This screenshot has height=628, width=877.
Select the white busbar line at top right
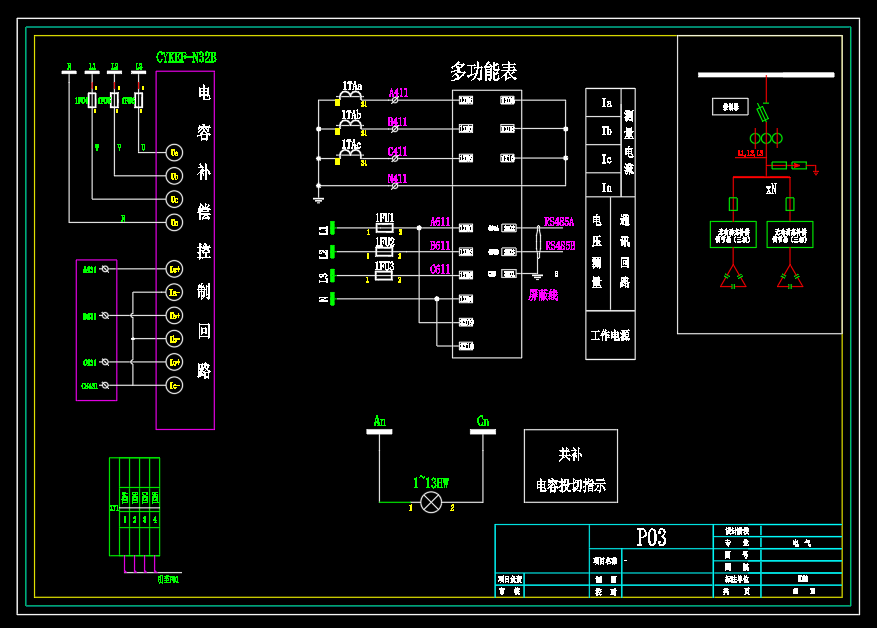766,75
